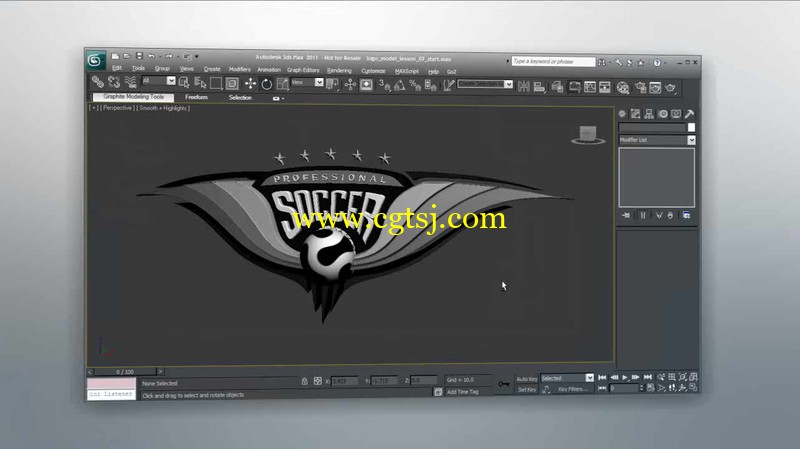Open the Tools menu
Viewport: 800px width, 449px height.
[138, 68]
